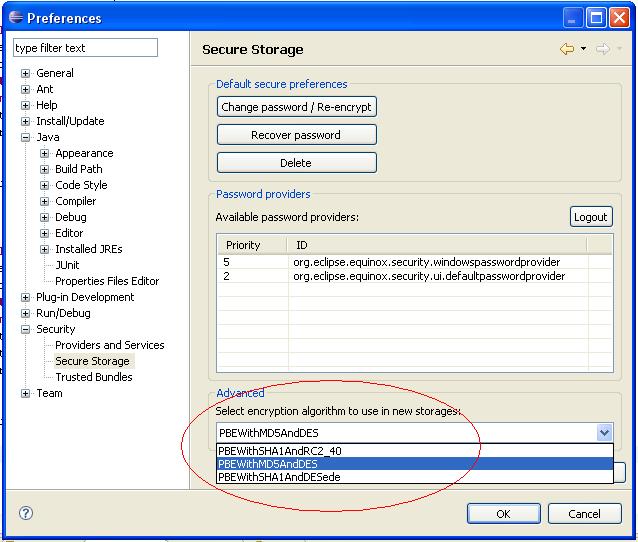This screenshot has height=542, width=638.
Task: Expand the Appearance node under Java
Action: (x=45, y=153)
